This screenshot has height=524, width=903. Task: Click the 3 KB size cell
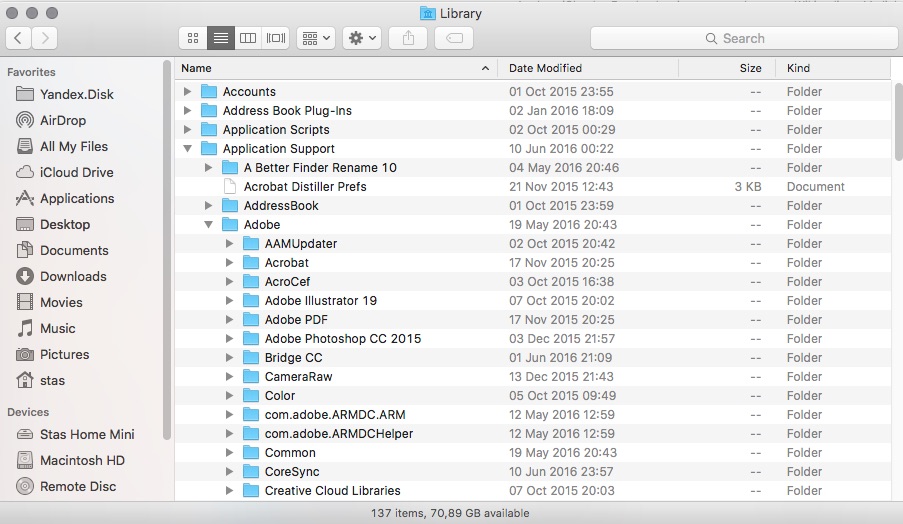coord(748,187)
